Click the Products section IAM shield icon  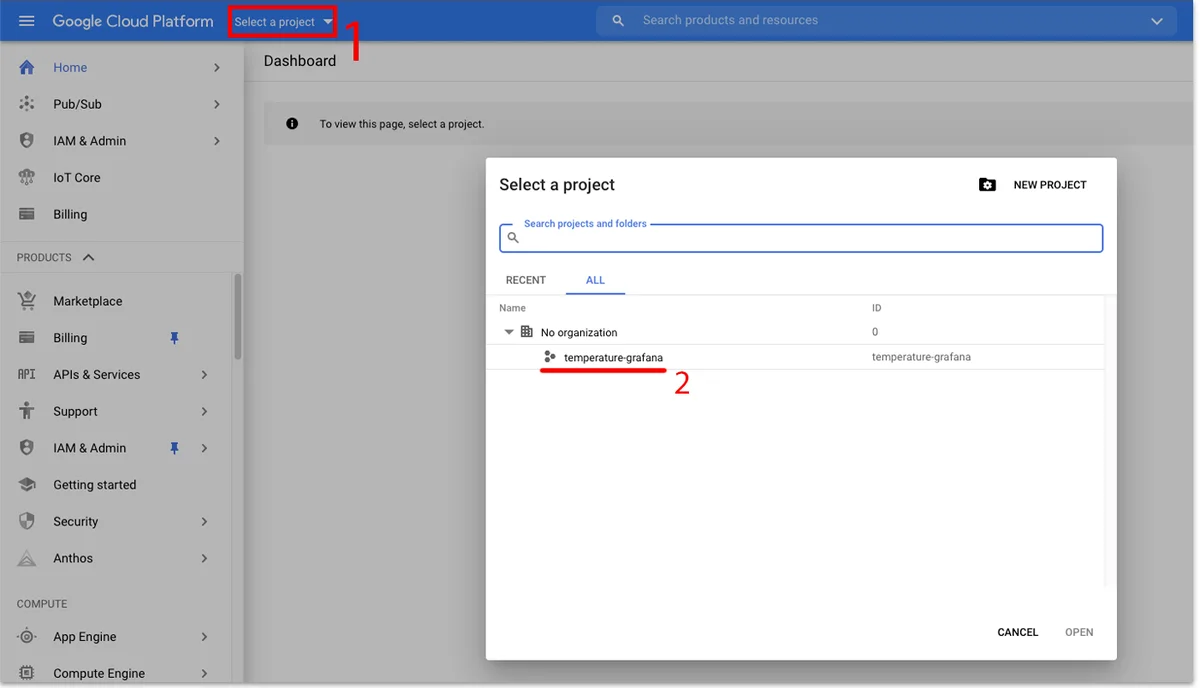tap(27, 448)
